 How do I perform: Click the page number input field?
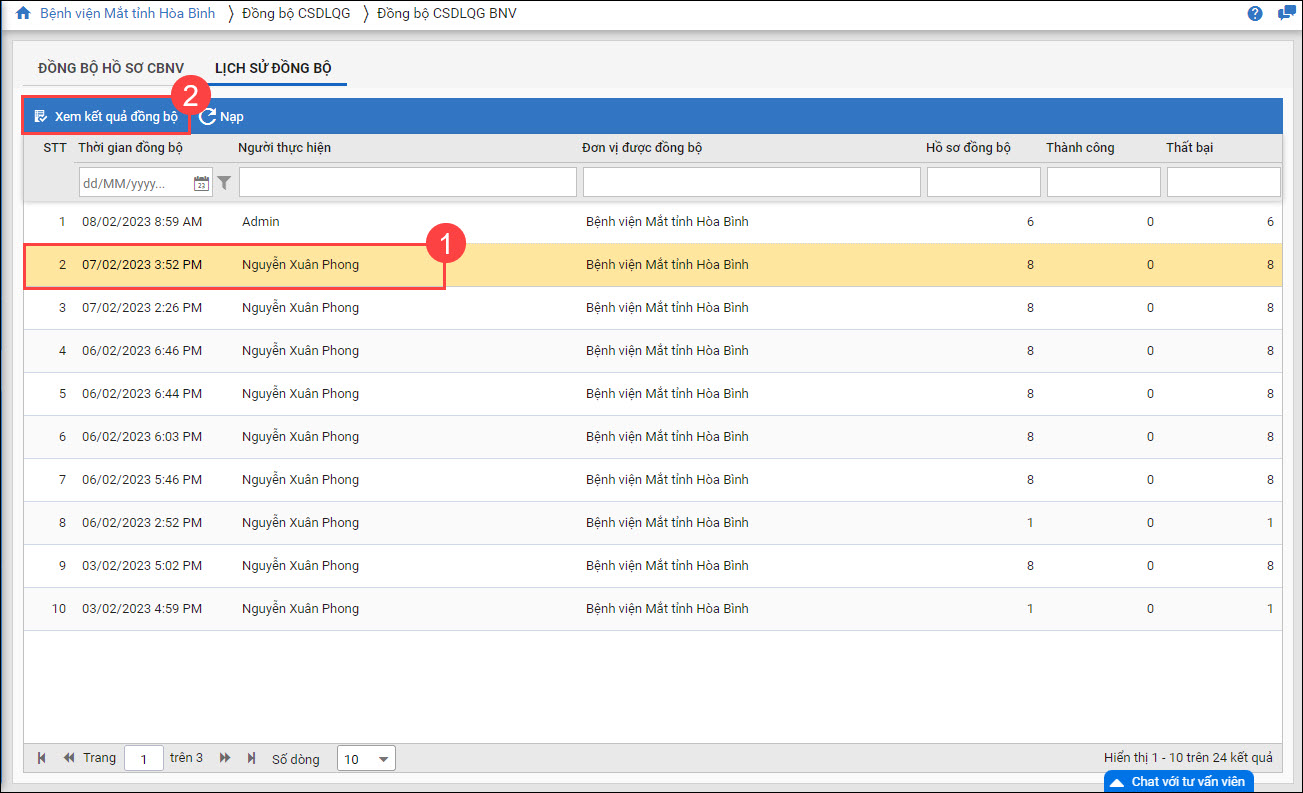pyautogui.click(x=144, y=759)
